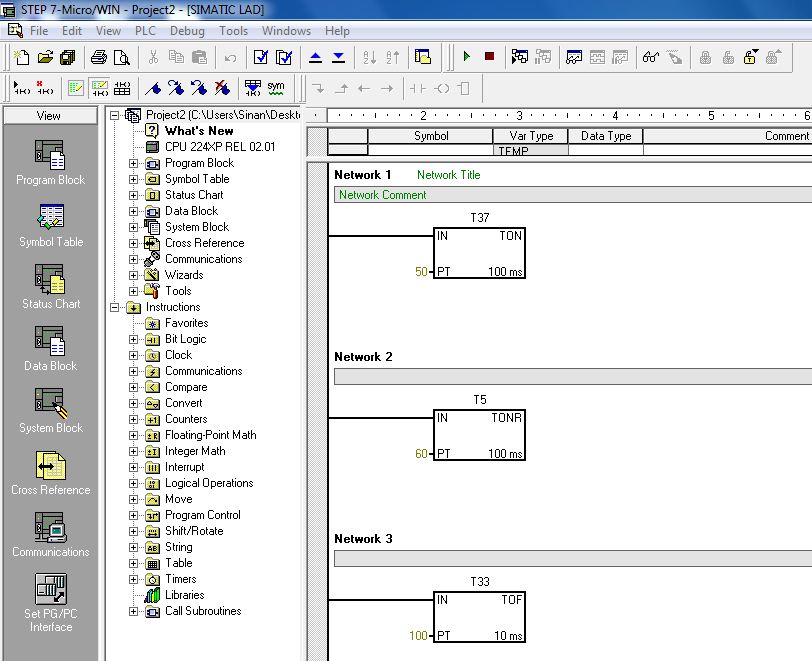This screenshot has height=661, width=812.
Task: Open Status Chart in the View navigation bar
Action: pyautogui.click(x=51, y=287)
